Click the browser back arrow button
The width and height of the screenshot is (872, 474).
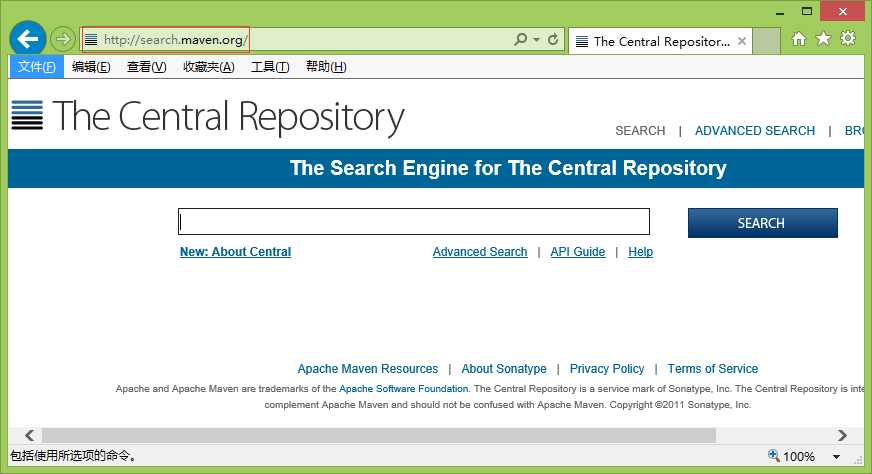point(28,39)
